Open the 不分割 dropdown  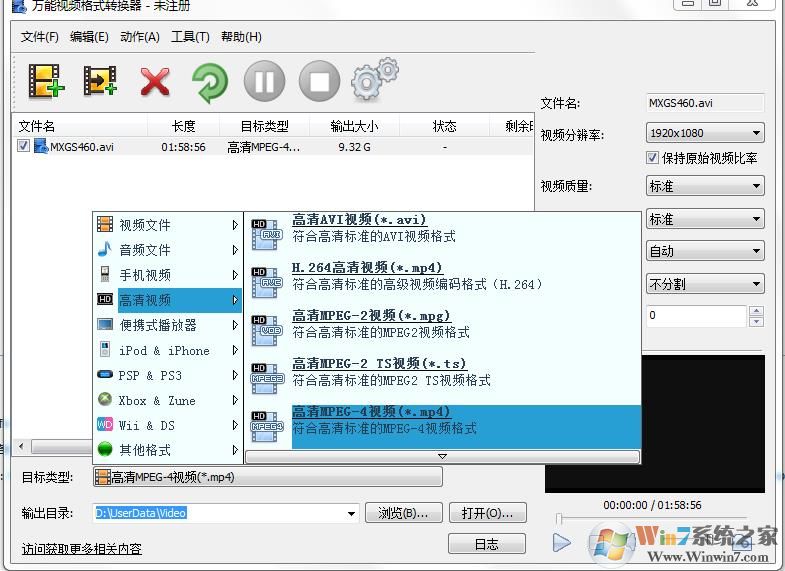point(705,284)
